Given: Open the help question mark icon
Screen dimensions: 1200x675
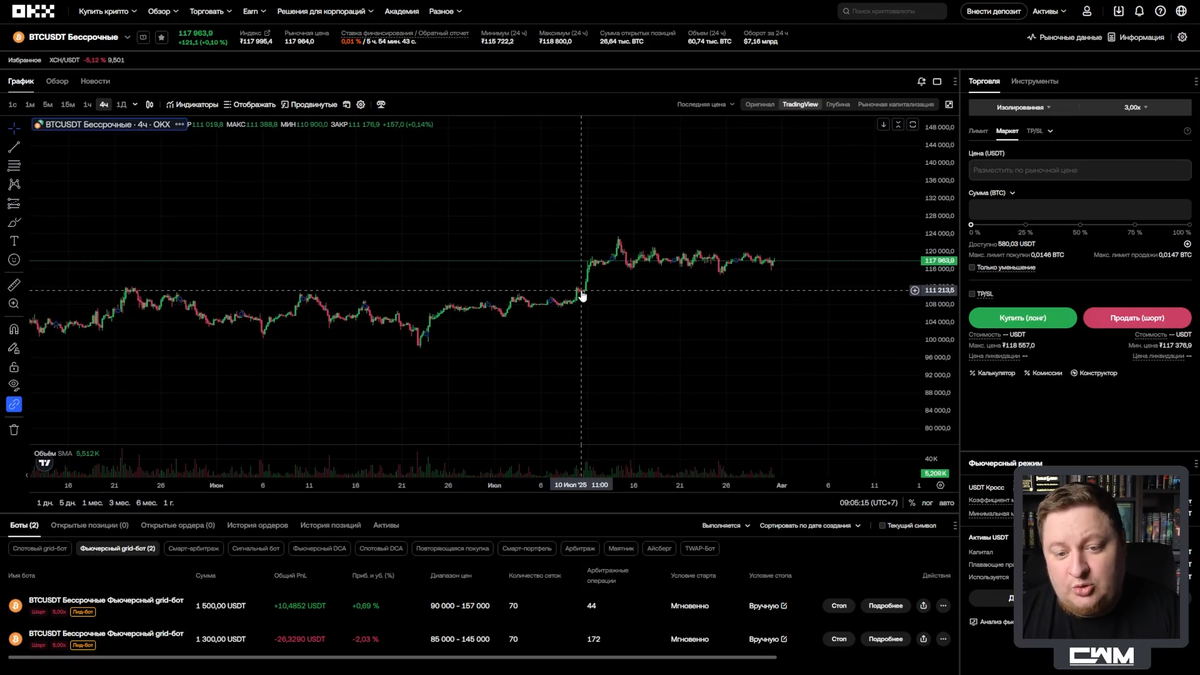Looking at the screenshot, I should click(x=1160, y=11).
